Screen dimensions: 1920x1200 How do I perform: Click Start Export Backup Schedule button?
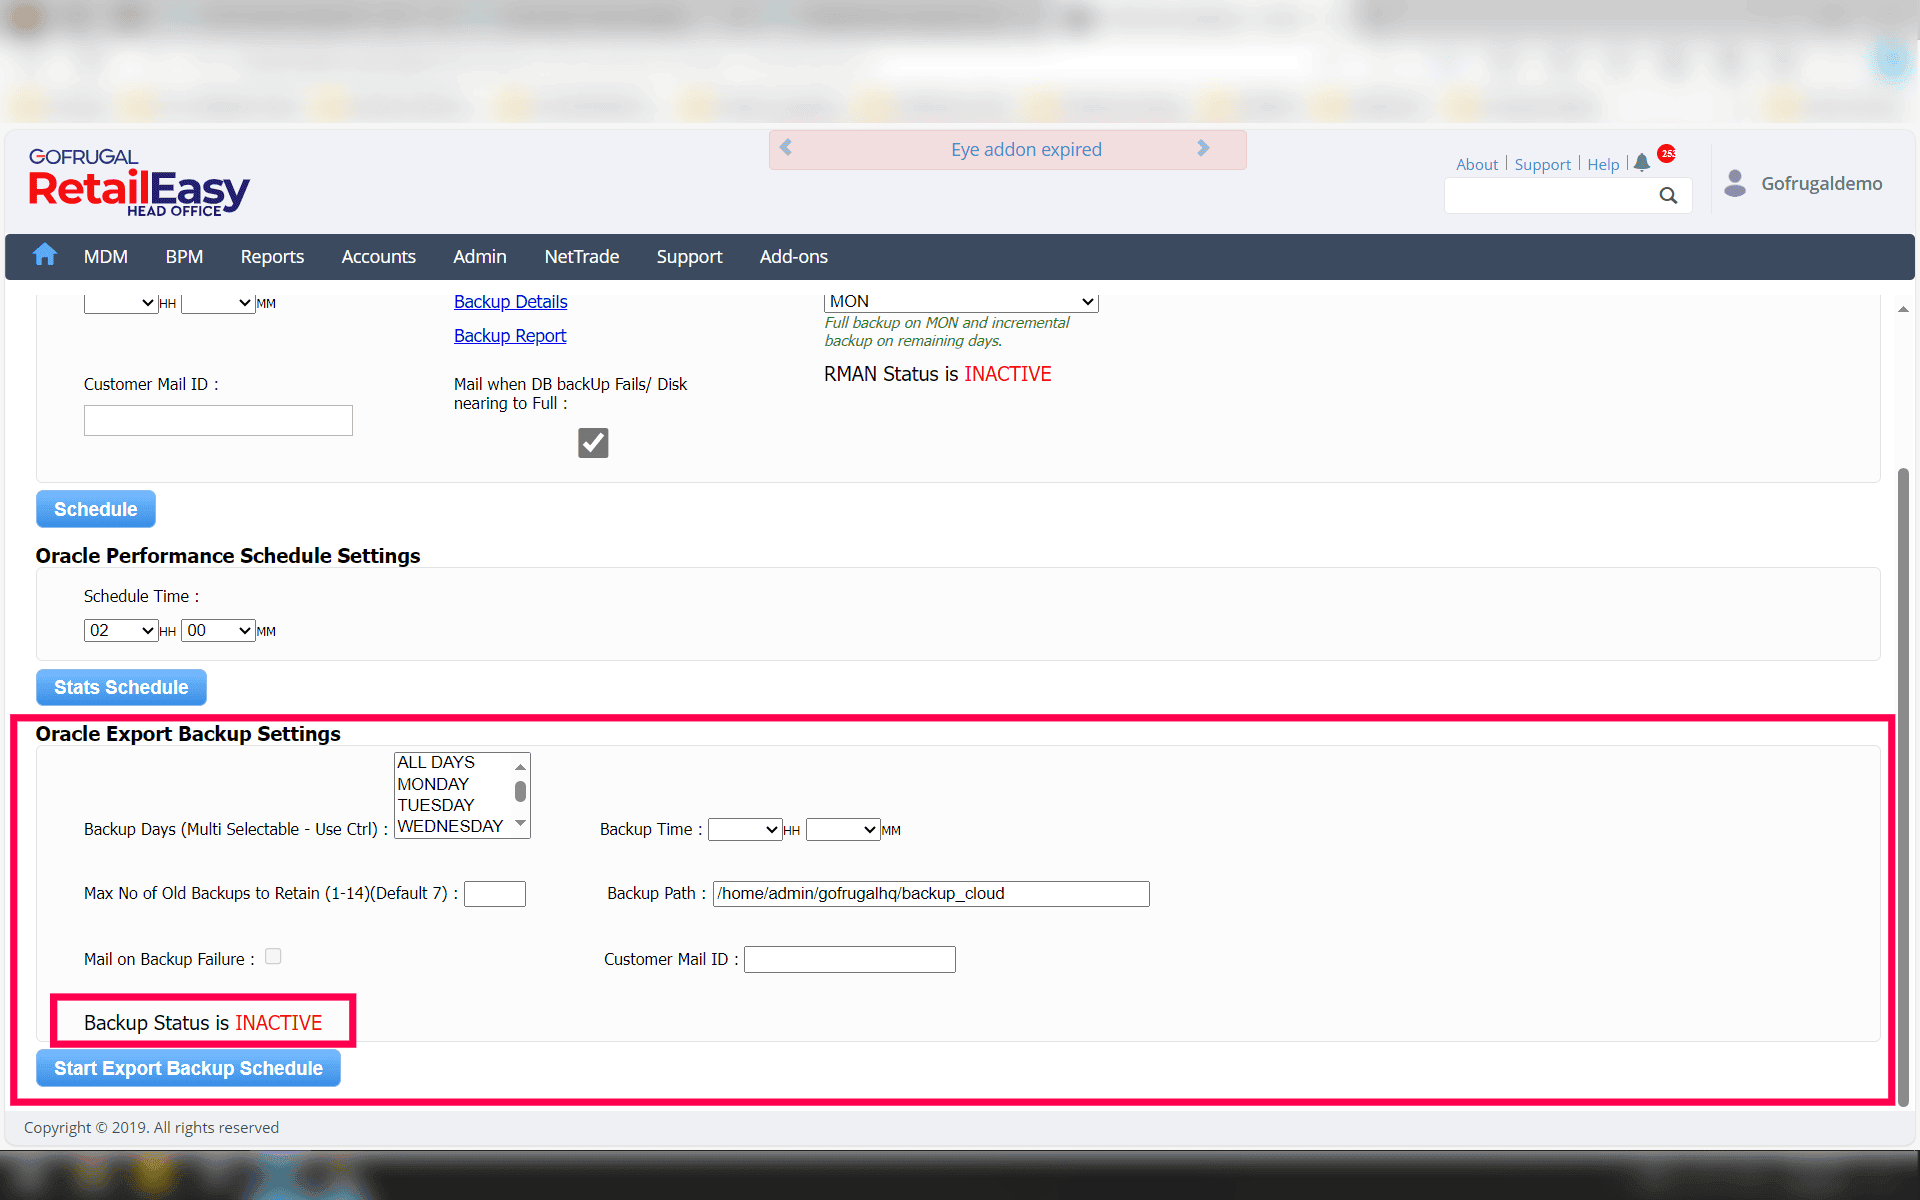188,1068
